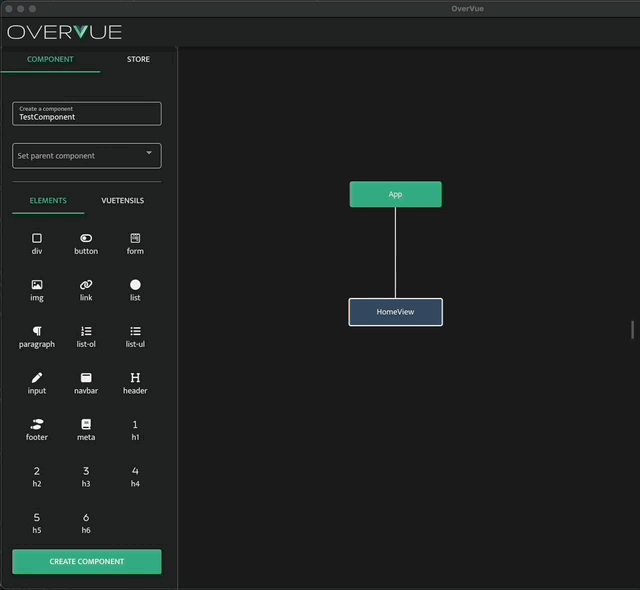Click the OverVue logo
This screenshot has width=640, height=590.
[64, 32]
